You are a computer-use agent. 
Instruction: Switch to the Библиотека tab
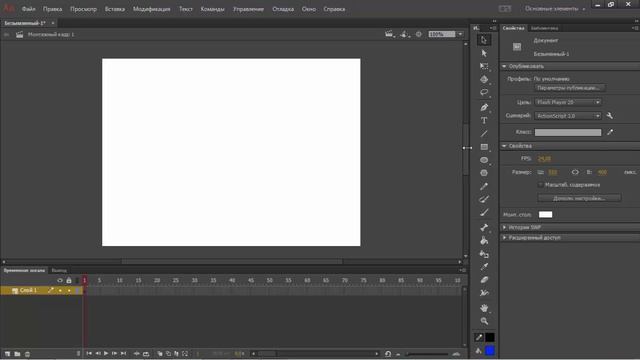click(x=544, y=28)
